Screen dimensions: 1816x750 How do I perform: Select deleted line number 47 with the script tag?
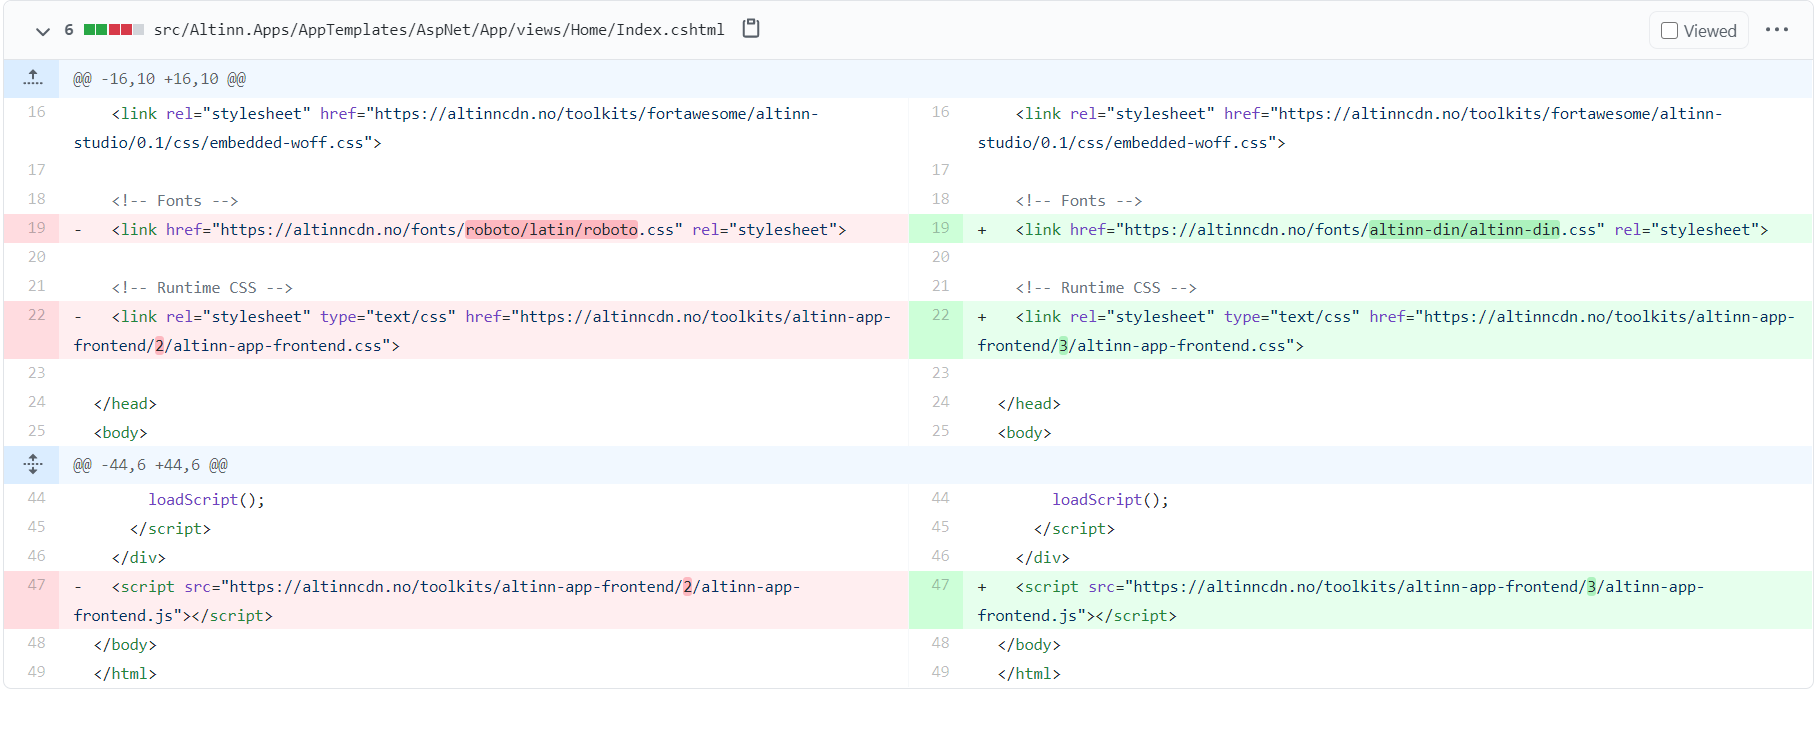click(x=37, y=585)
